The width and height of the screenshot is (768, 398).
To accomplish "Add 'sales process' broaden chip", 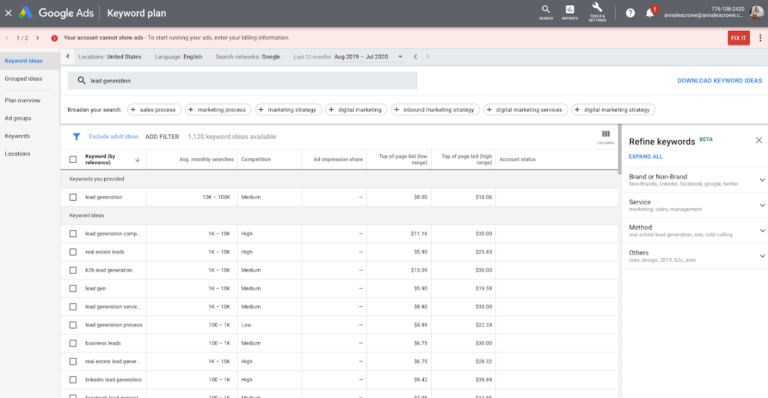I will click(x=154, y=110).
